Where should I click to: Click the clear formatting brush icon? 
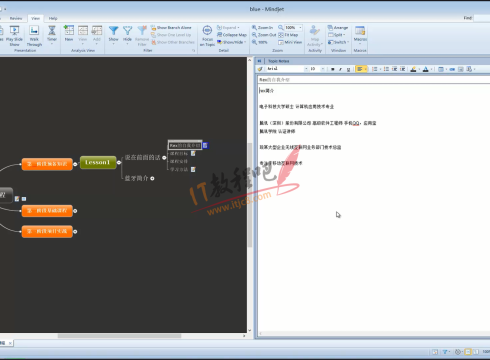[260, 69]
